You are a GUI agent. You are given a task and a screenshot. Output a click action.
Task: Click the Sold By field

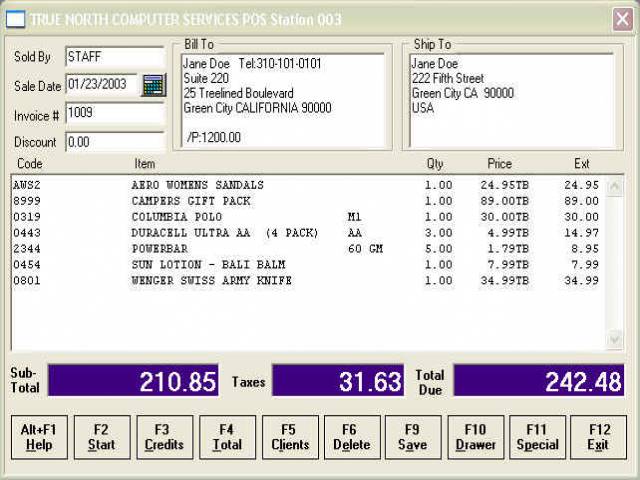[114, 57]
